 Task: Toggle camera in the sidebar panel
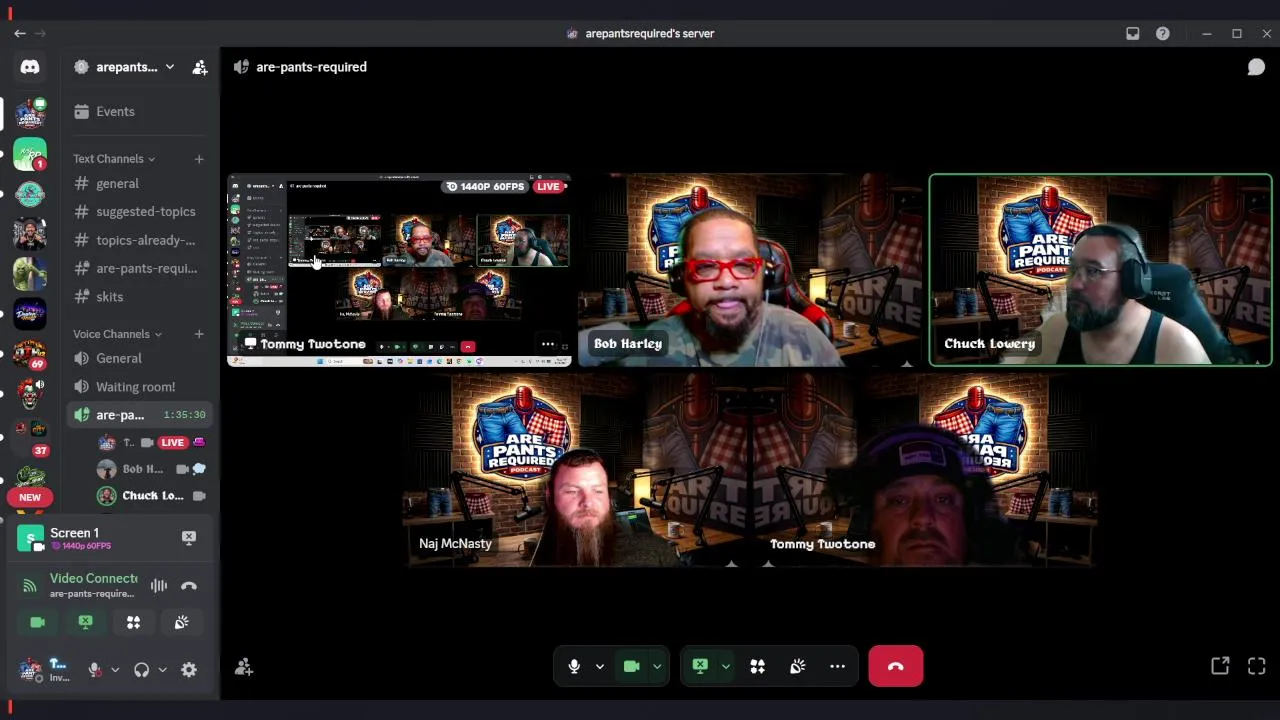click(x=37, y=622)
